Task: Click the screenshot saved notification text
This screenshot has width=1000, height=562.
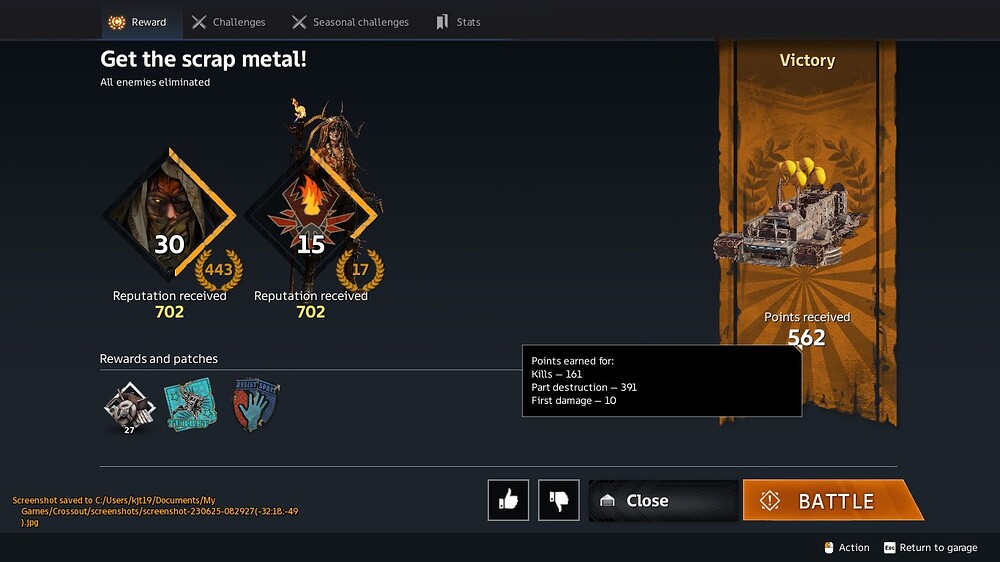Action: pos(155,511)
